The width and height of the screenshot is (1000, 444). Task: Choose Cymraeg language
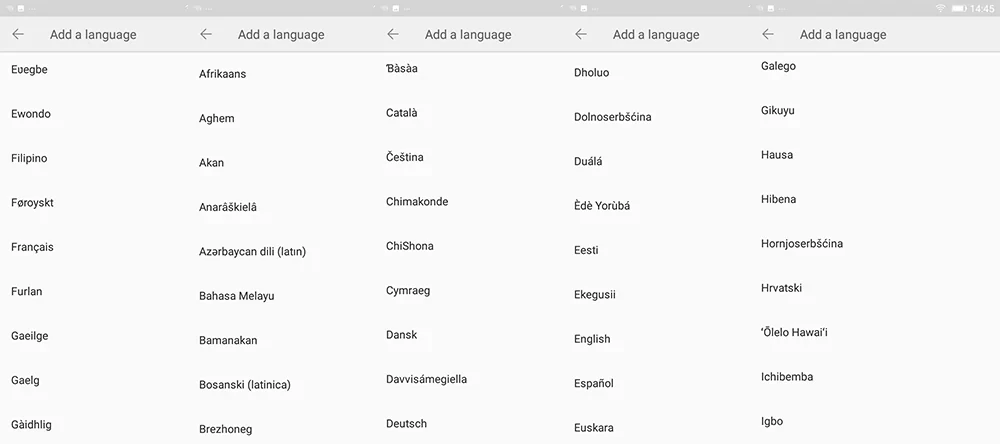pos(408,290)
